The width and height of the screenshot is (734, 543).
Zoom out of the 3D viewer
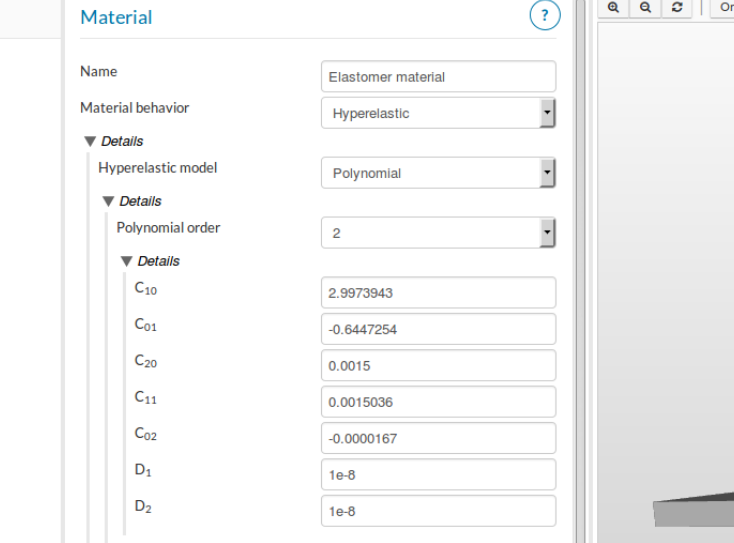point(645,7)
